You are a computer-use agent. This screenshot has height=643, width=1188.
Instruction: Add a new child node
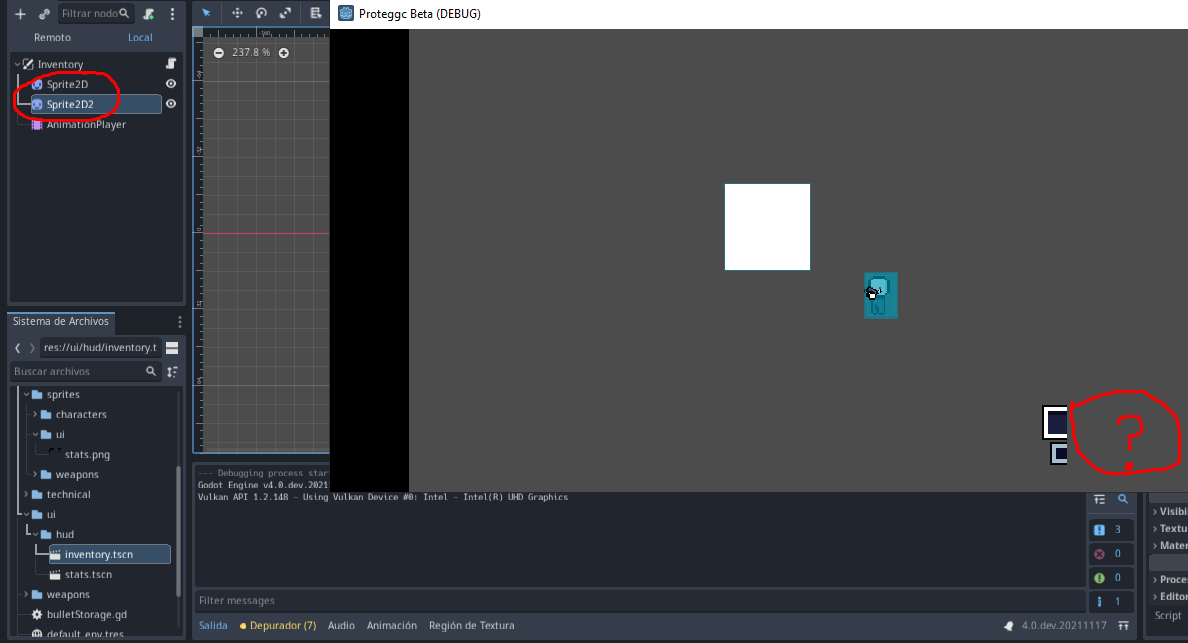[x=20, y=14]
